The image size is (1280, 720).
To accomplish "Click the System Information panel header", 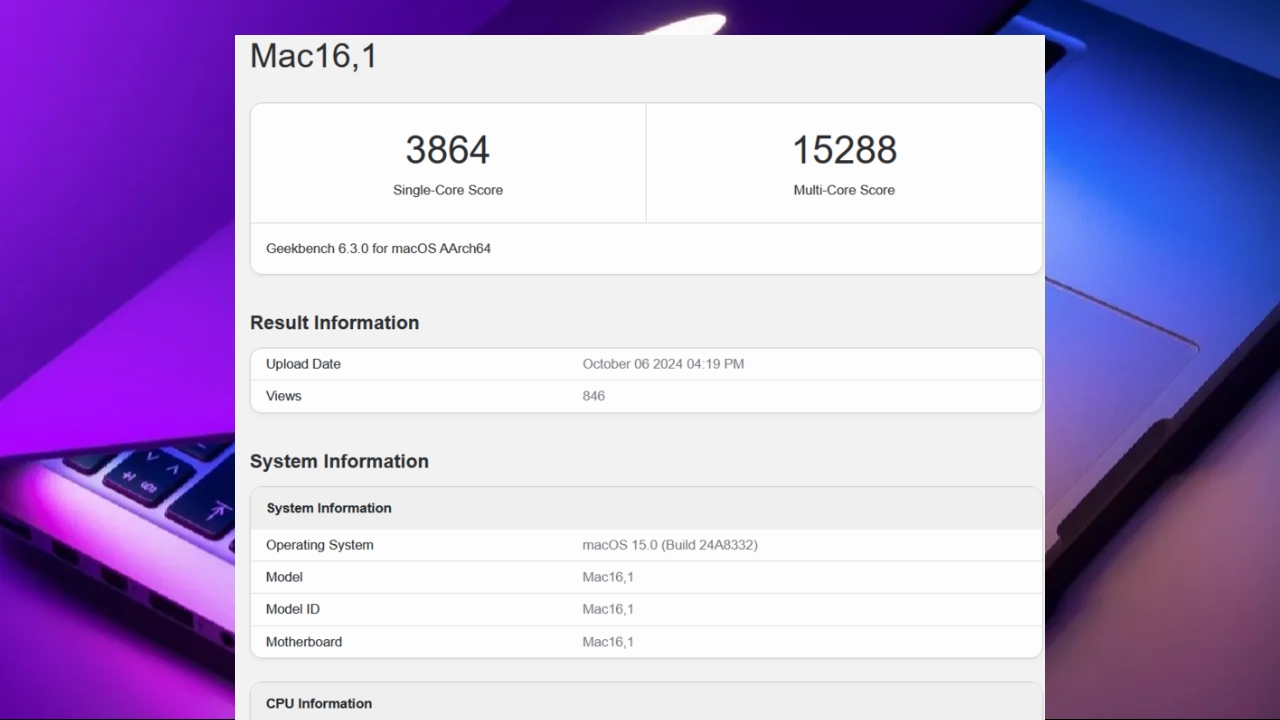I will point(329,508).
